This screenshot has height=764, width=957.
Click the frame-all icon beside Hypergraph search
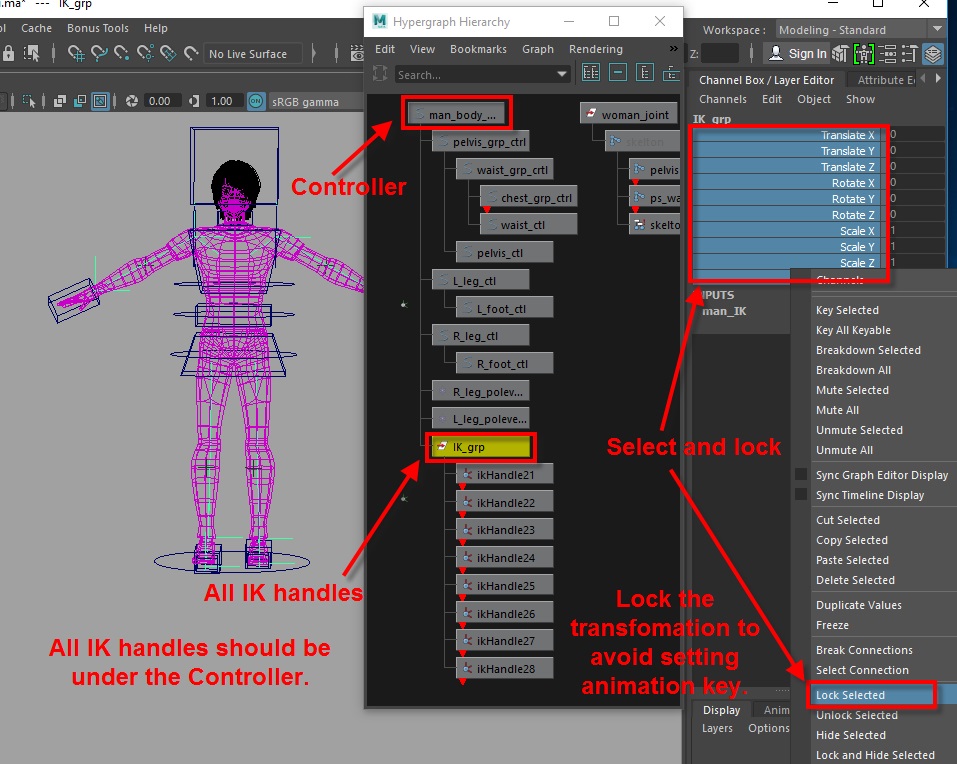(x=591, y=73)
